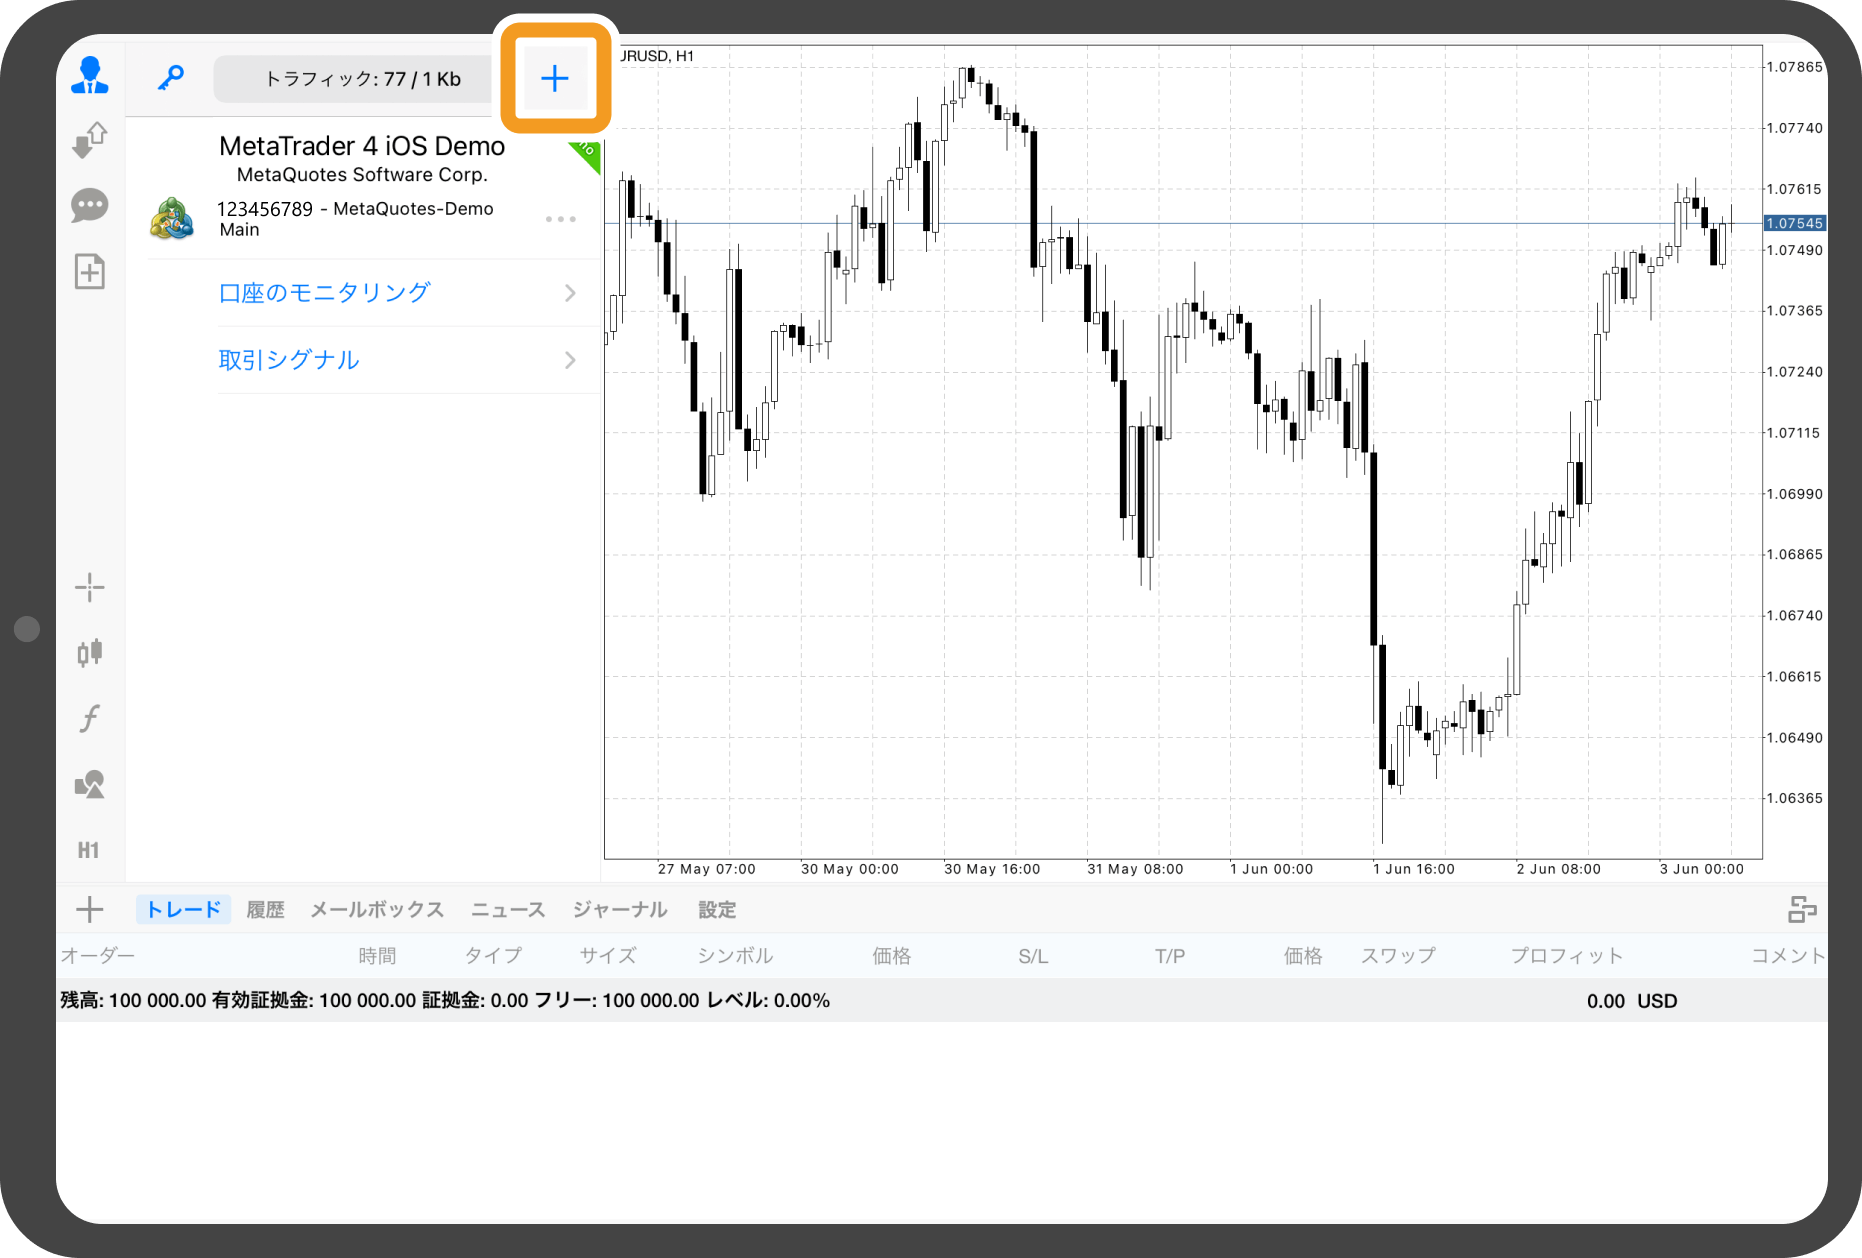
Task: Open 取引シグナル trading signals link
Action: coord(289,360)
